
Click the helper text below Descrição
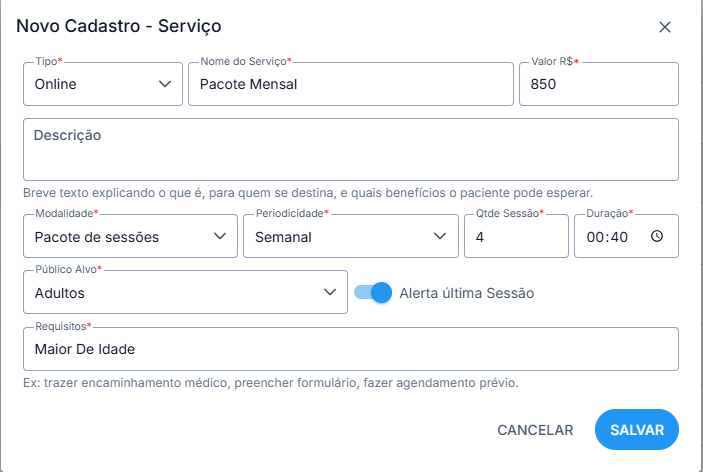click(x=308, y=192)
